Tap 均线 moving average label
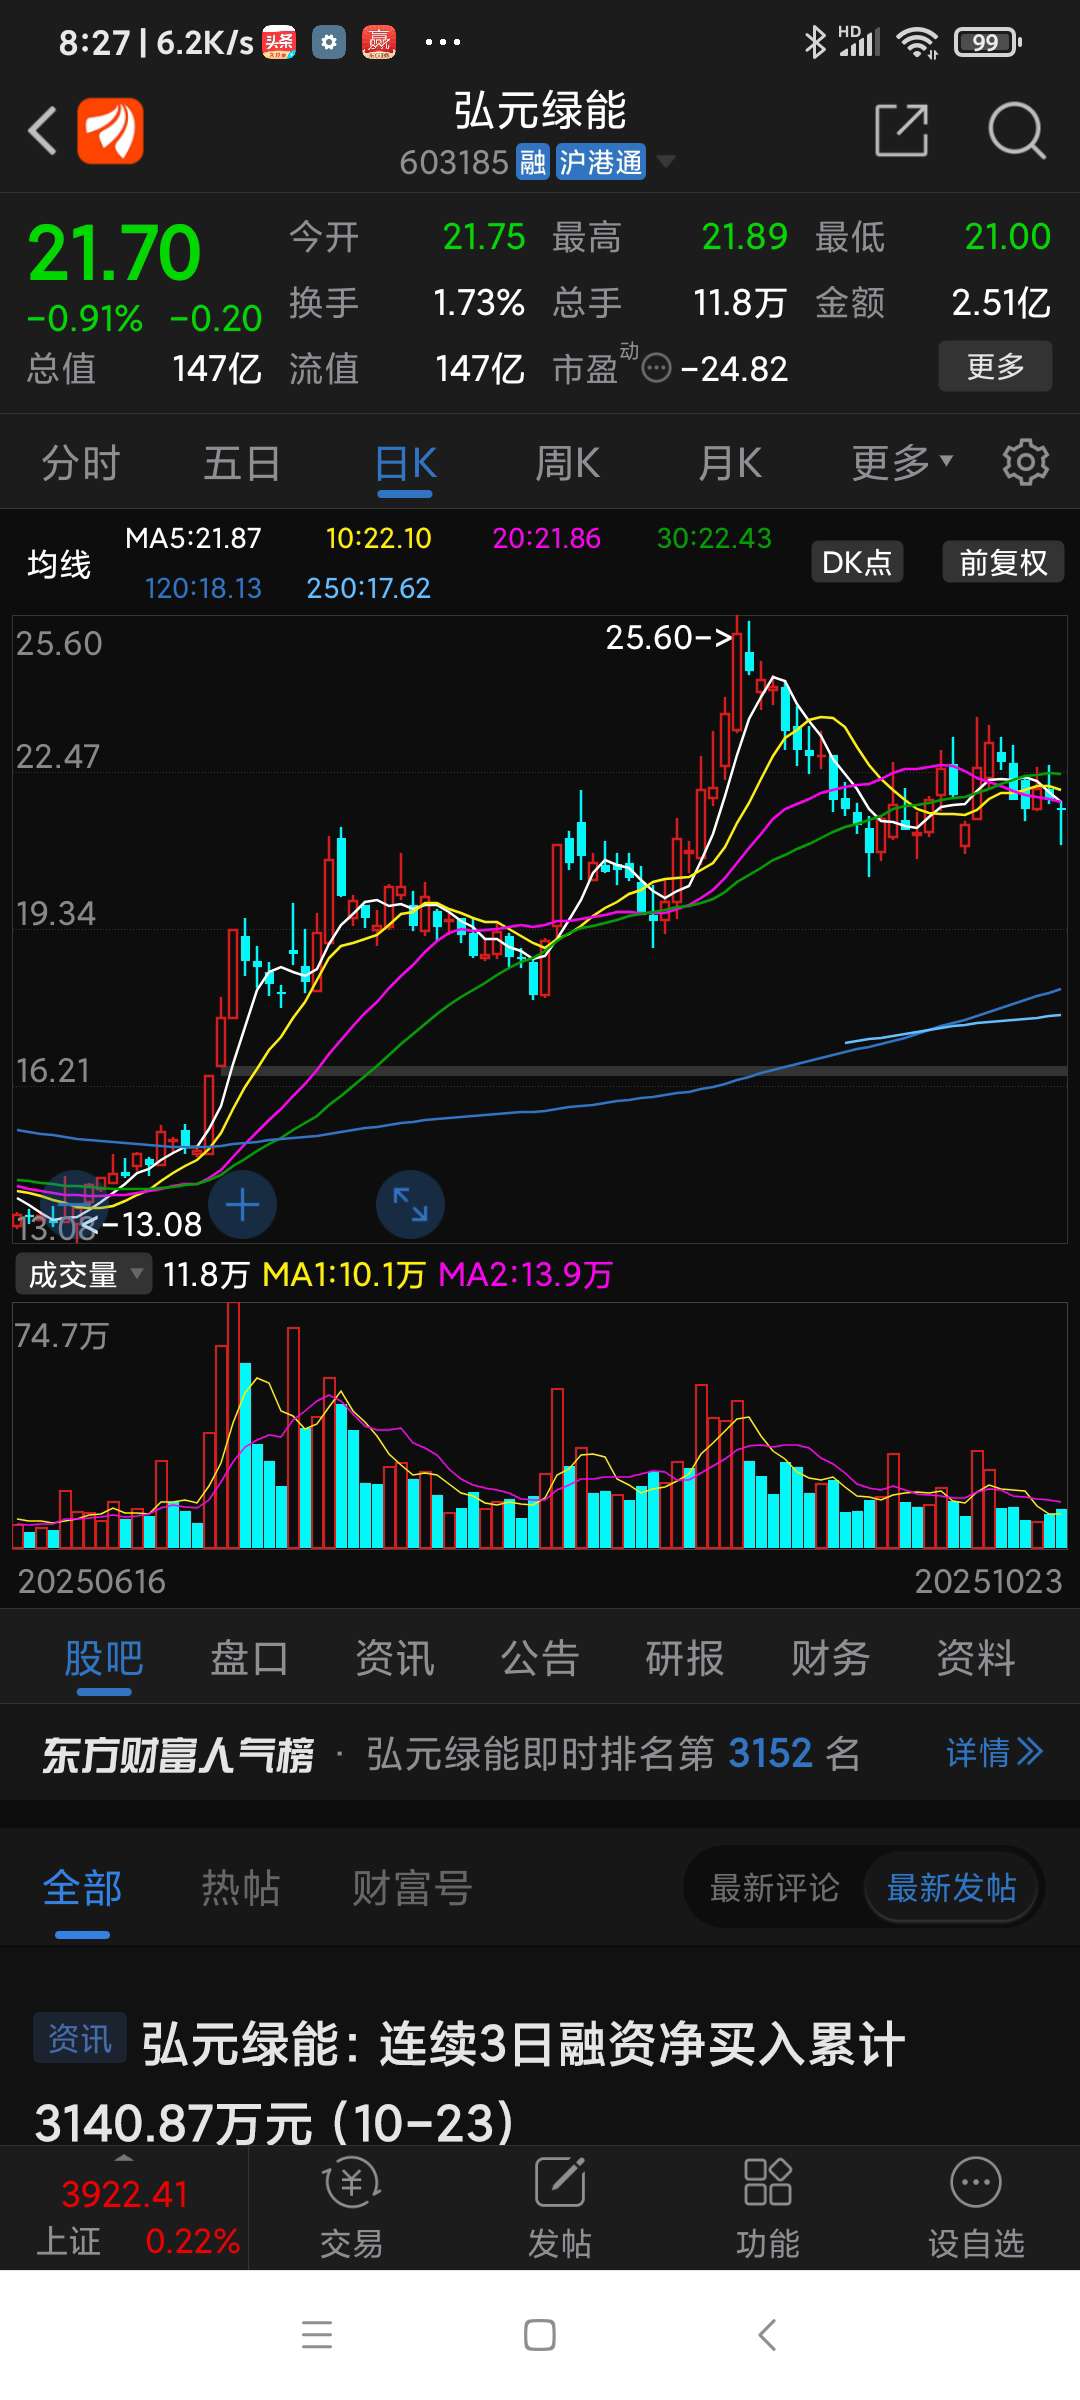 pos(59,564)
